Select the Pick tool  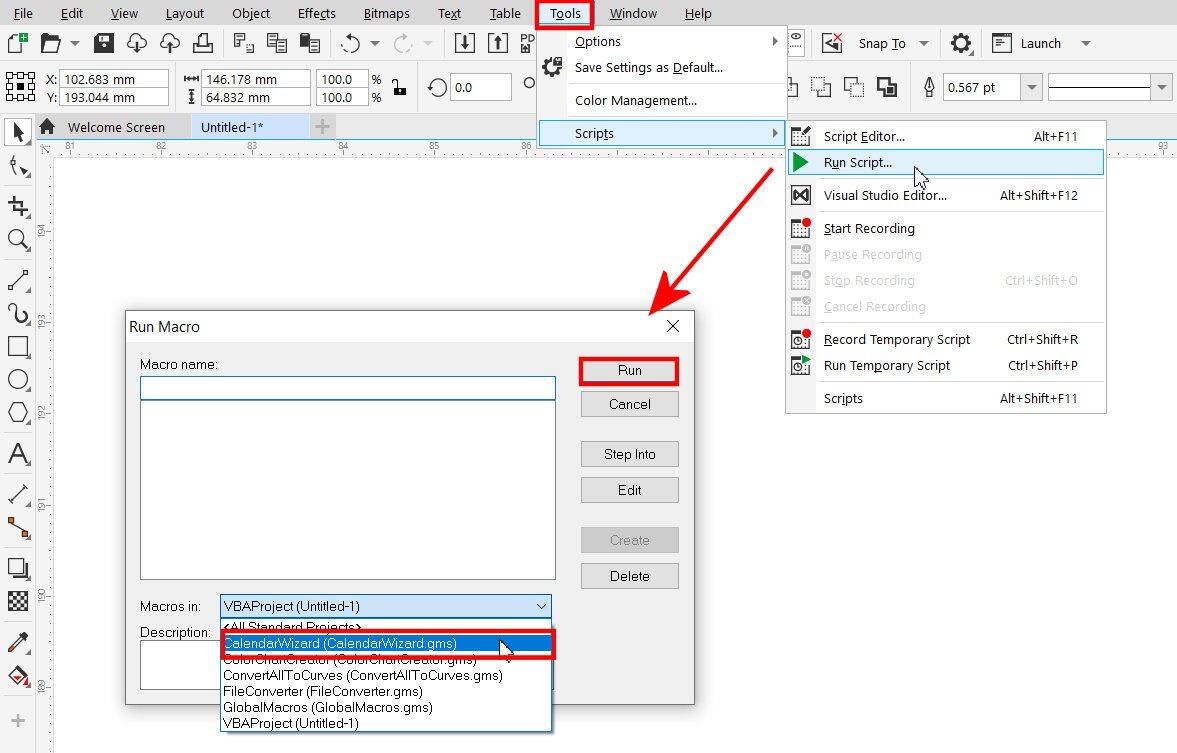pyautogui.click(x=17, y=132)
